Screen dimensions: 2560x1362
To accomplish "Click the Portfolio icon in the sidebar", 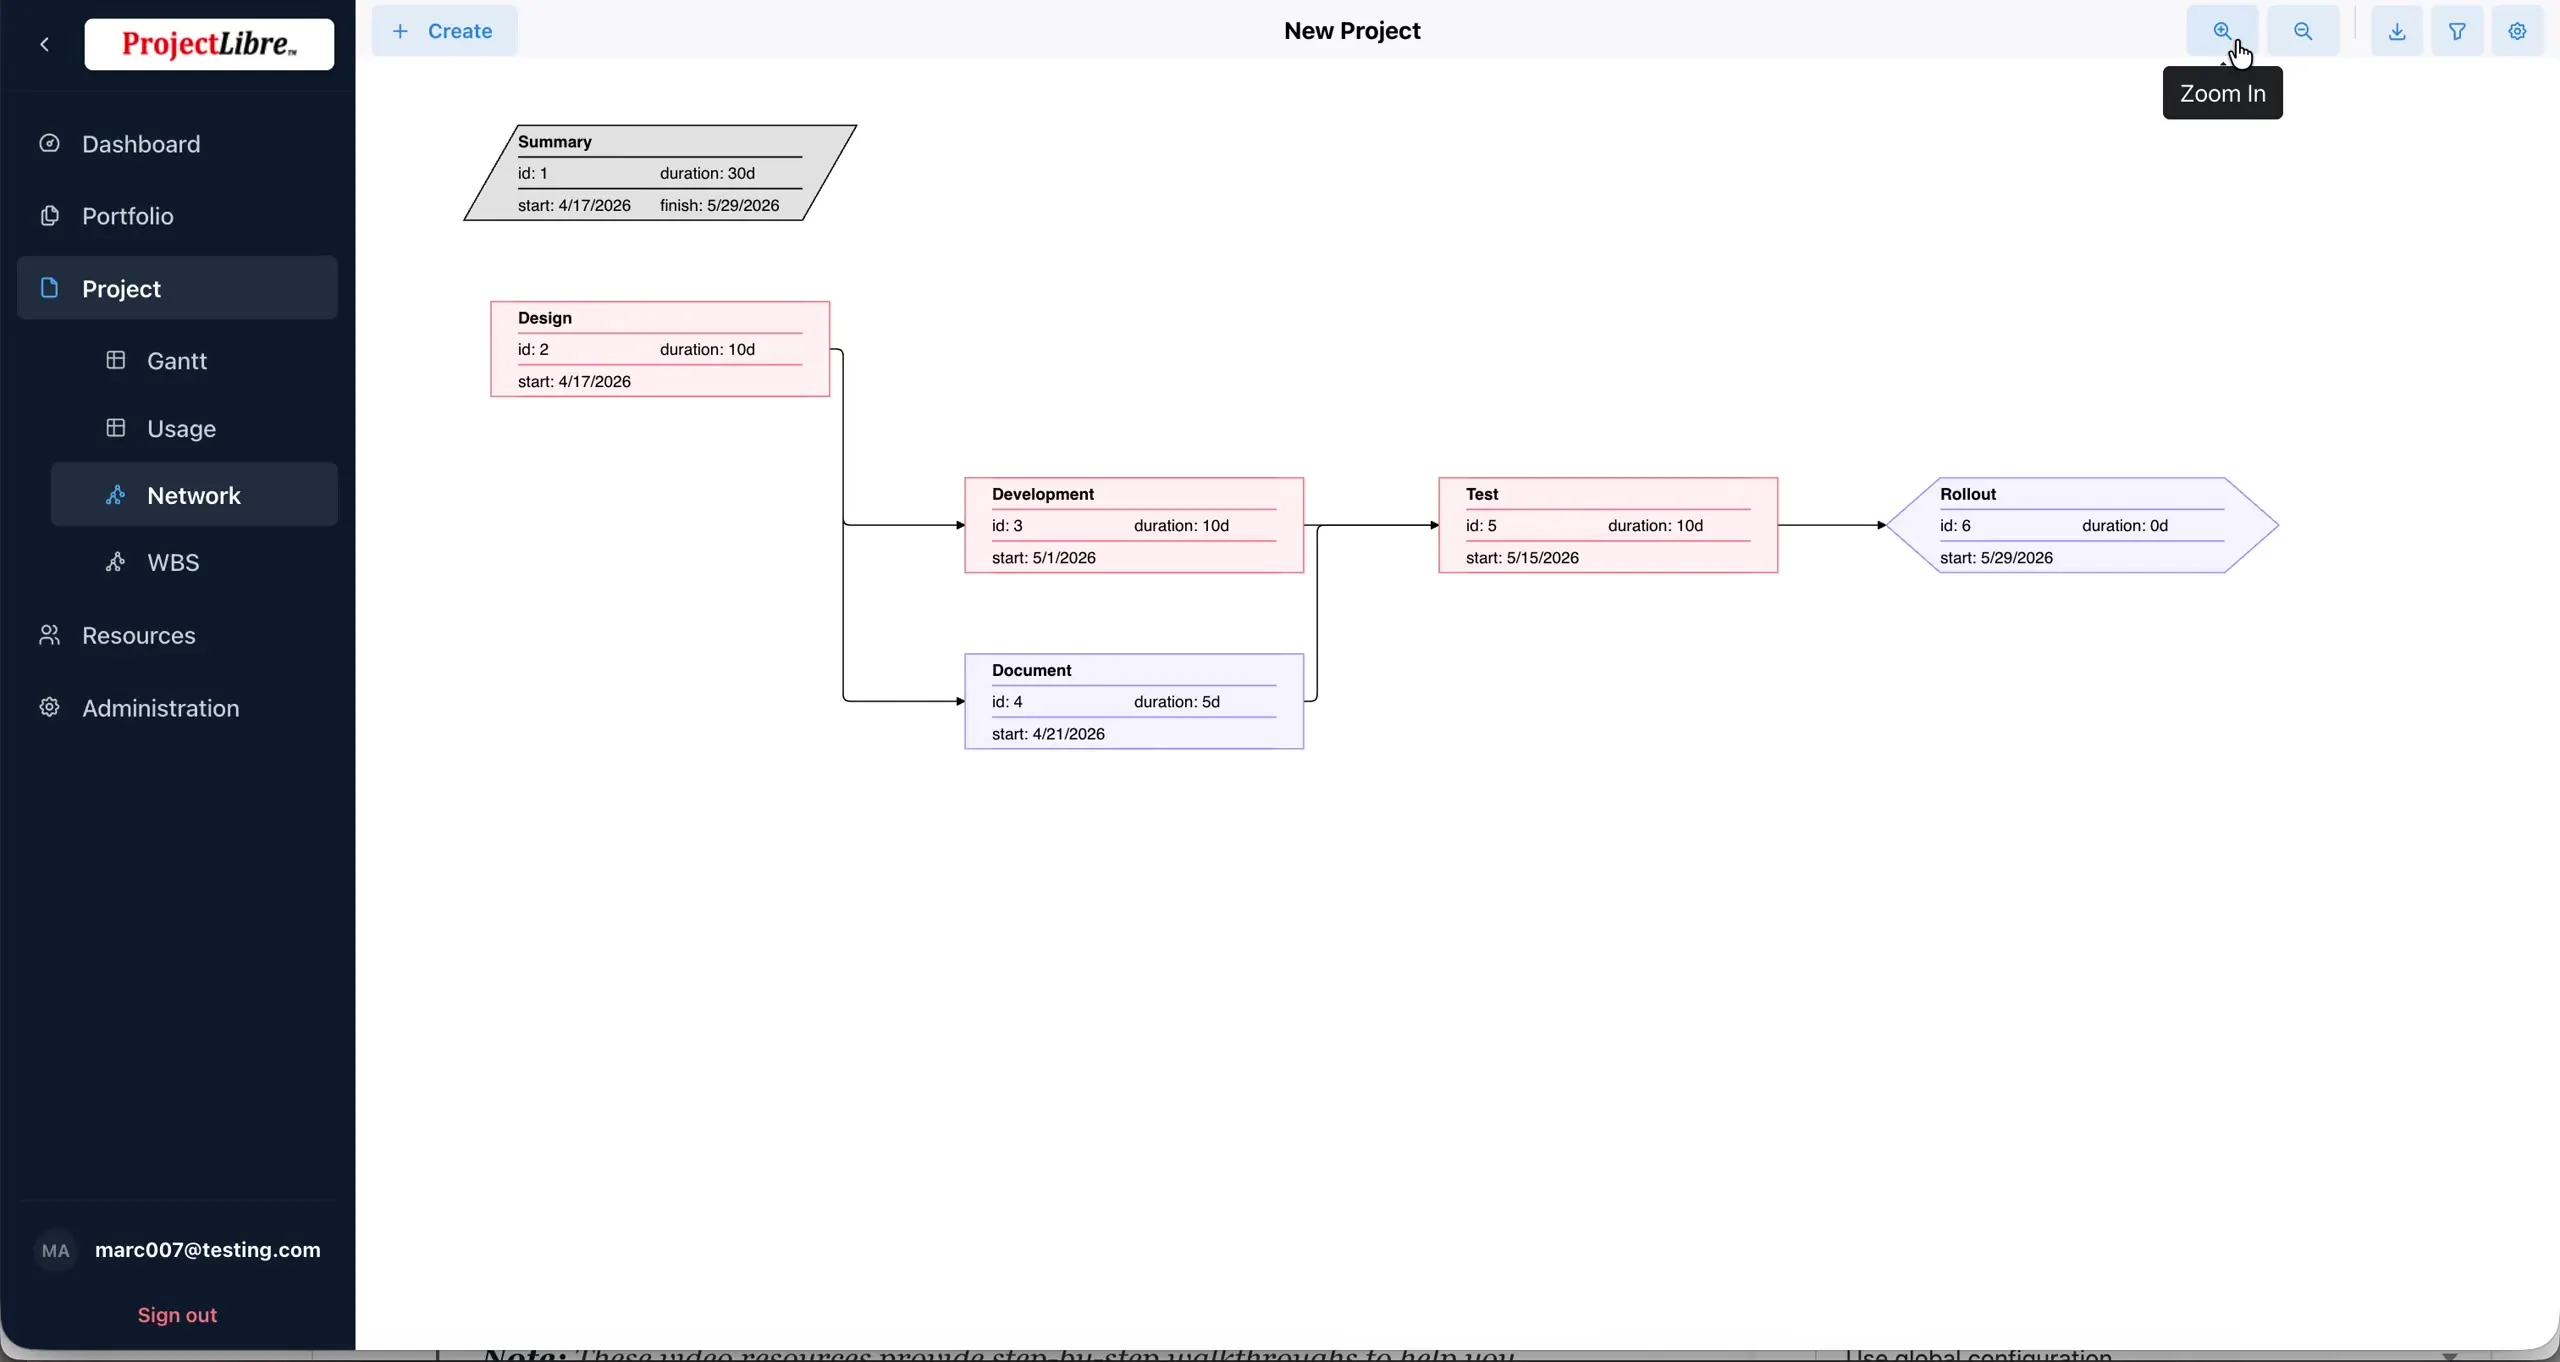I will pos(49,216).
